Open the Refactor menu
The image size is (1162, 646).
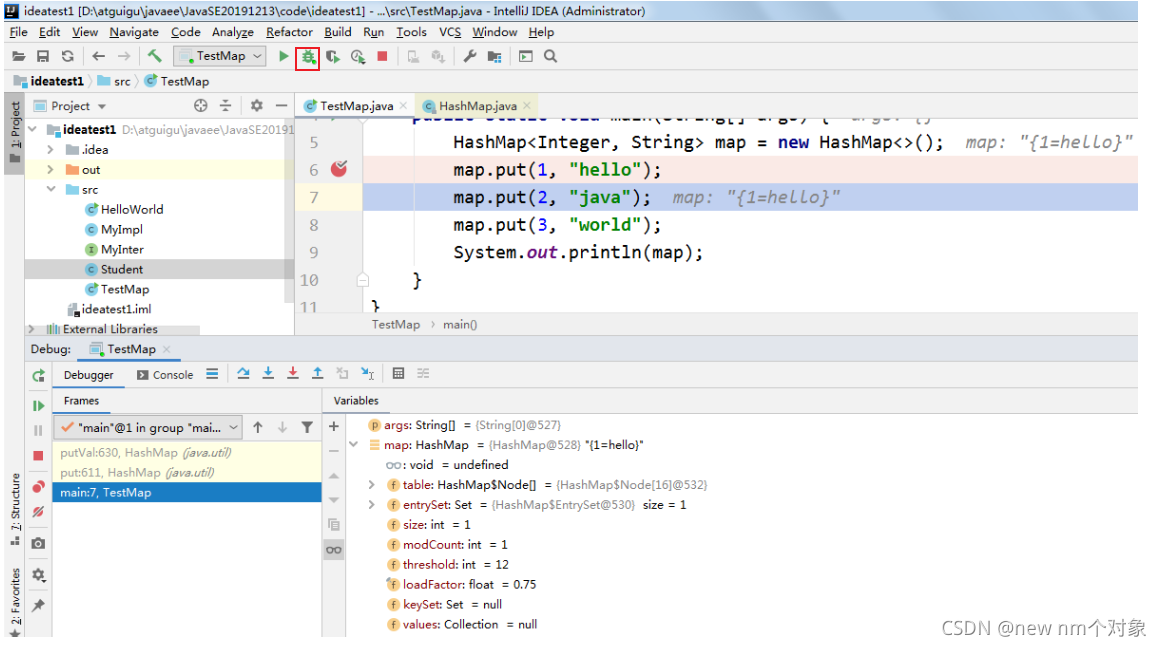pos(289,32)
